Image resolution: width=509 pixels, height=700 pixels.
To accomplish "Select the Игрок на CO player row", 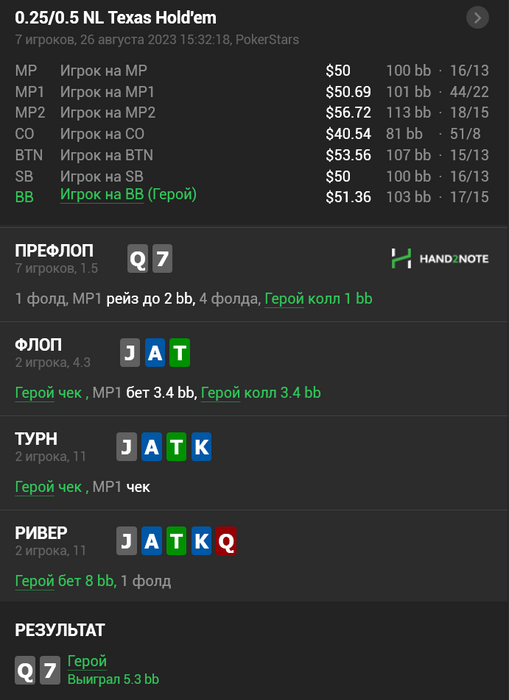I will coord(252,134).
